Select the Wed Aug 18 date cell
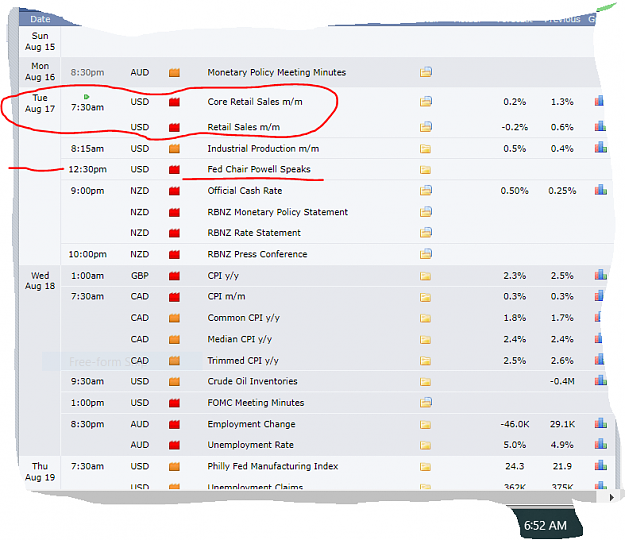This screenshot has width=625, height=540. (40, 281)
